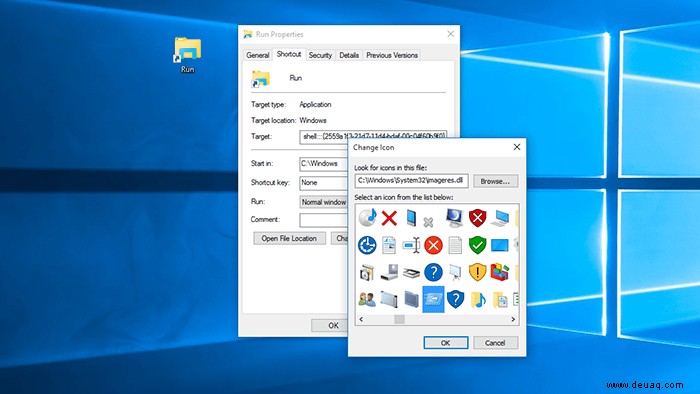This screenshot has height=394, width=700.
Task: Select the Run shortcut on desktop
Action: (188, 55)
